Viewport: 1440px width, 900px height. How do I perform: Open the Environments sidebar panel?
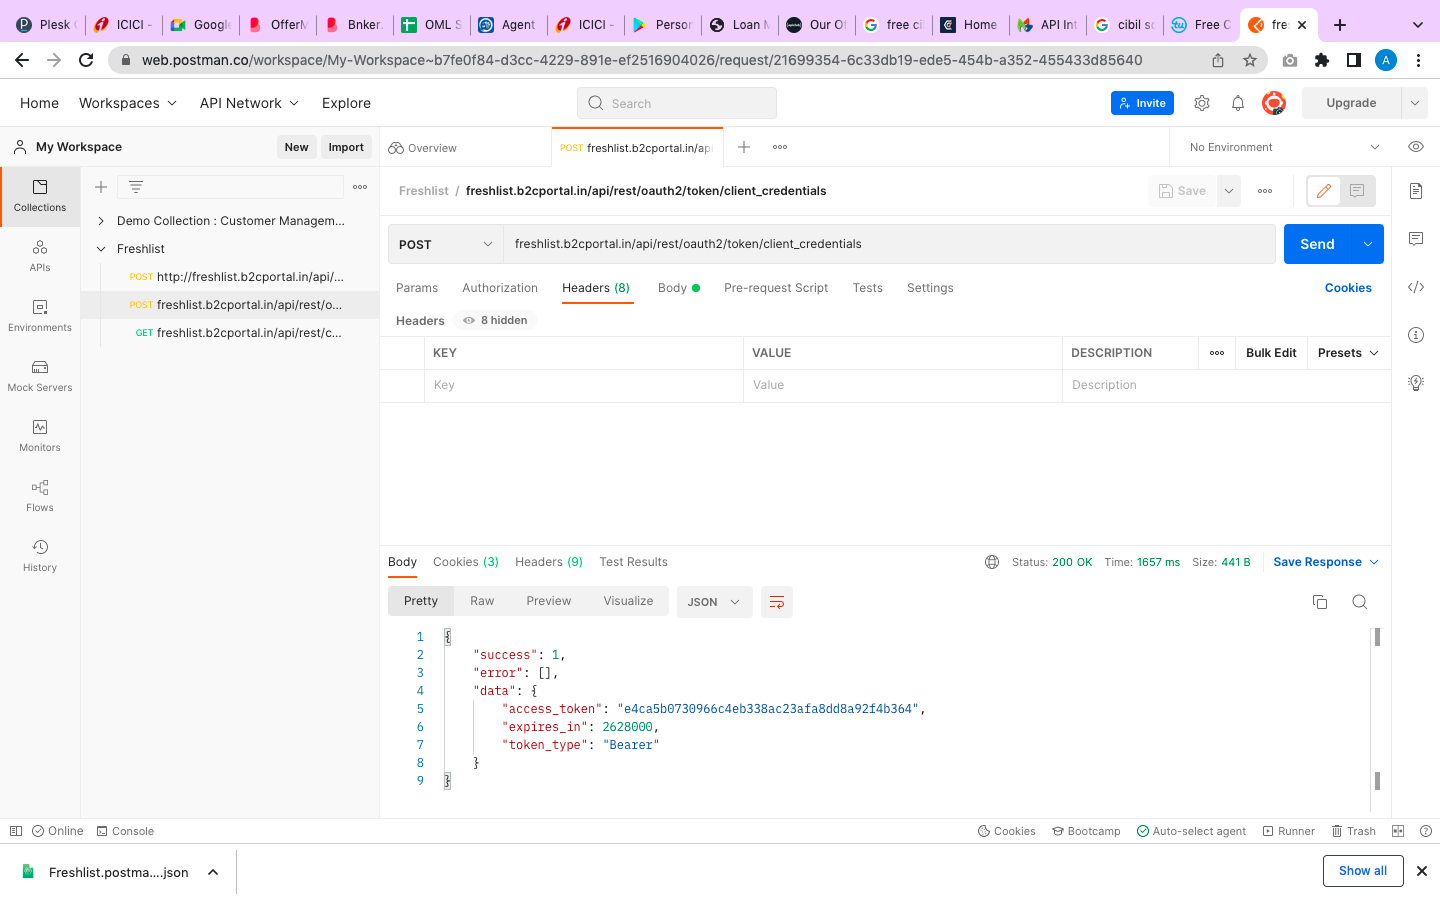(x=40, y=316)
